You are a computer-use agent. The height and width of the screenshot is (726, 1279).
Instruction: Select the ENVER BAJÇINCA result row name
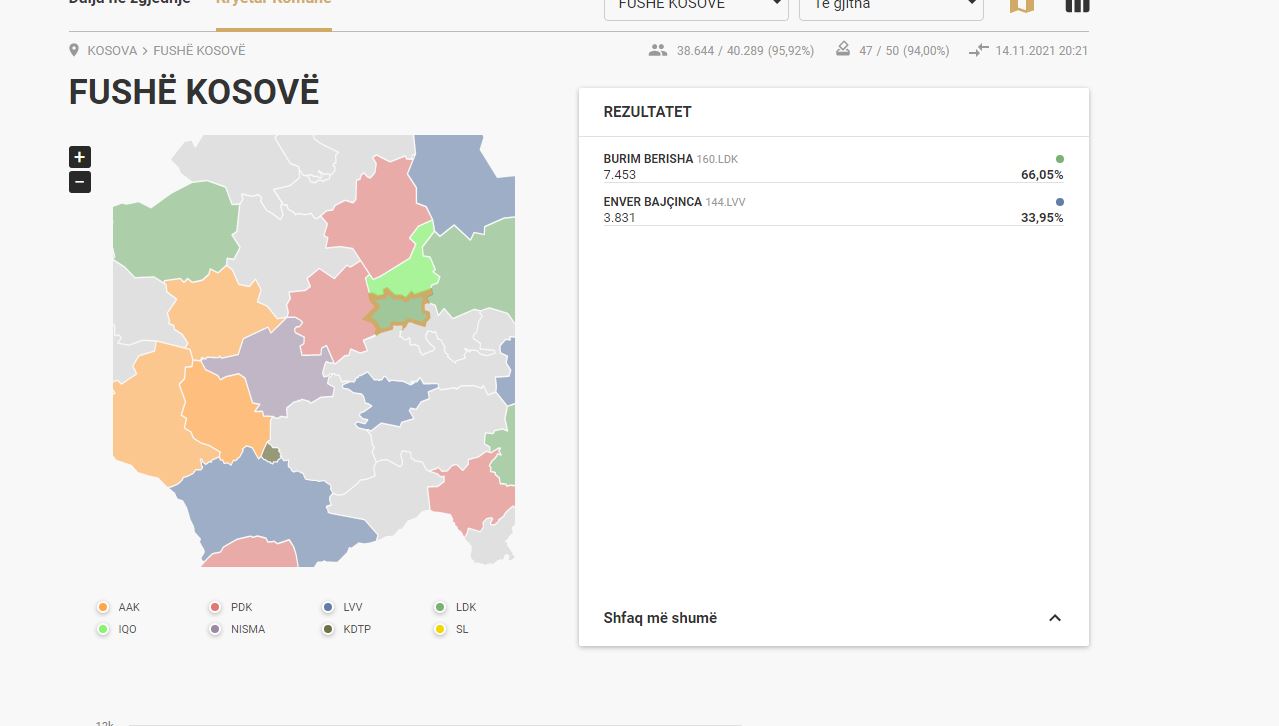(652, 202)
